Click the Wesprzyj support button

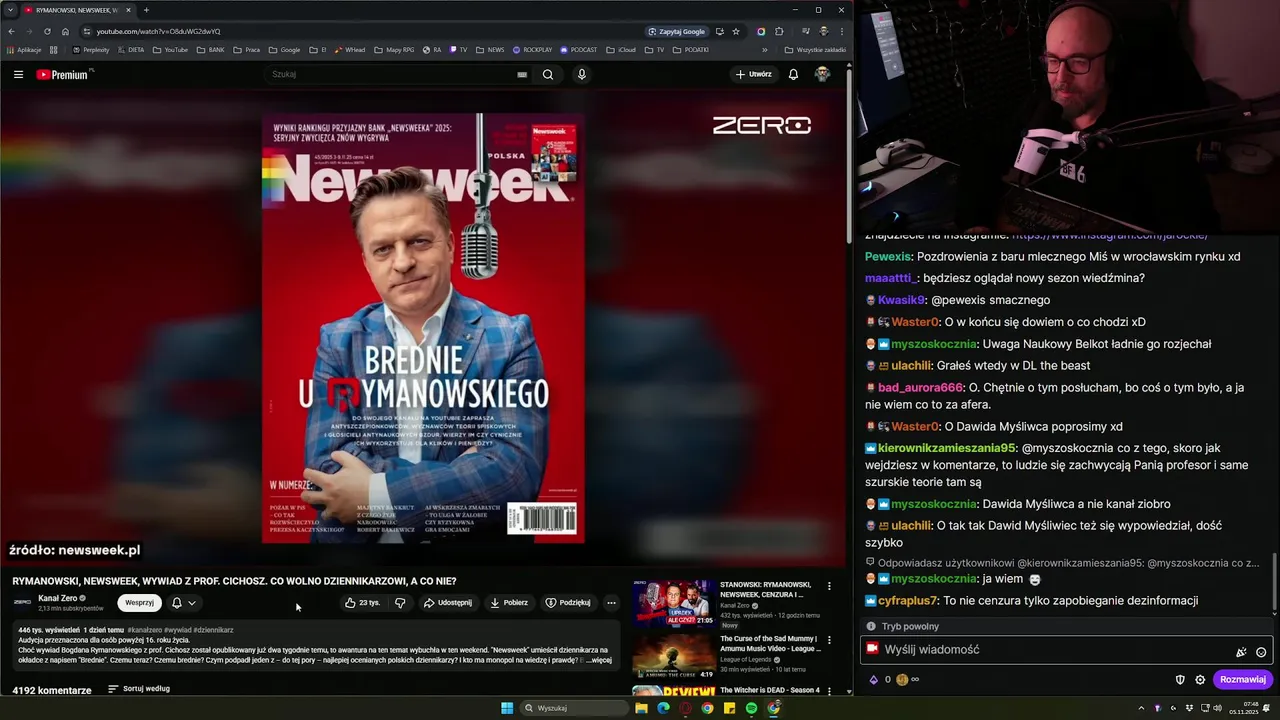(139, 603)
